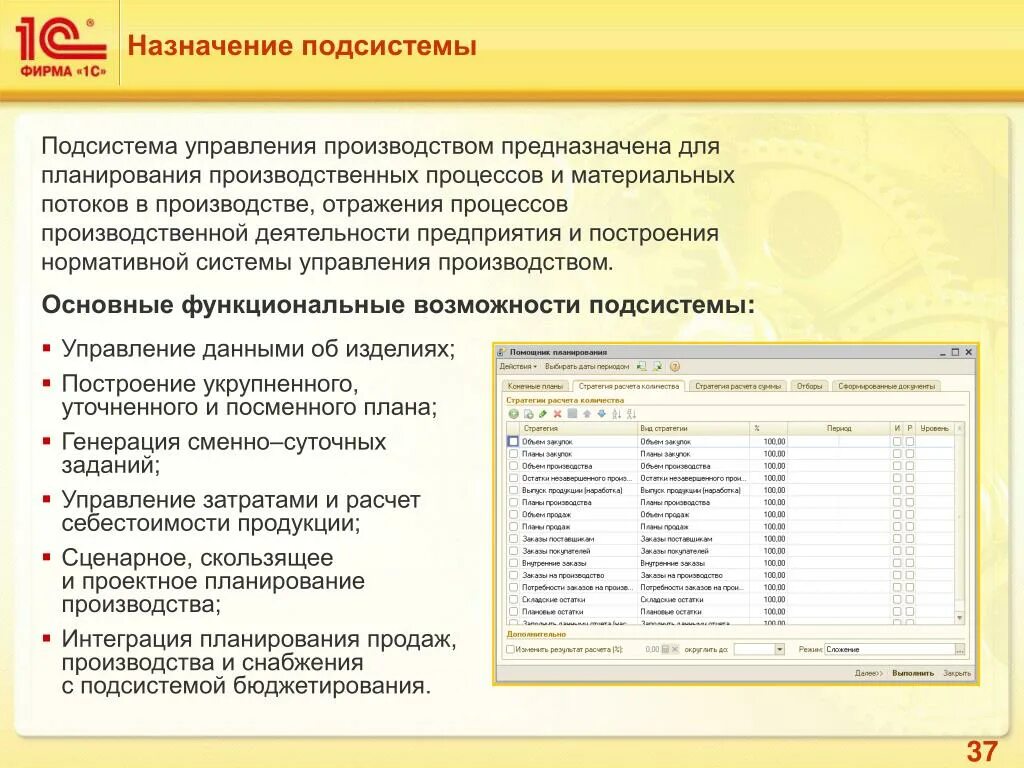The width and height of the screenshot is (1024, 768).
Task: Open the 'Стратегия расчета суммы' tab
Action: pos(737,387)
